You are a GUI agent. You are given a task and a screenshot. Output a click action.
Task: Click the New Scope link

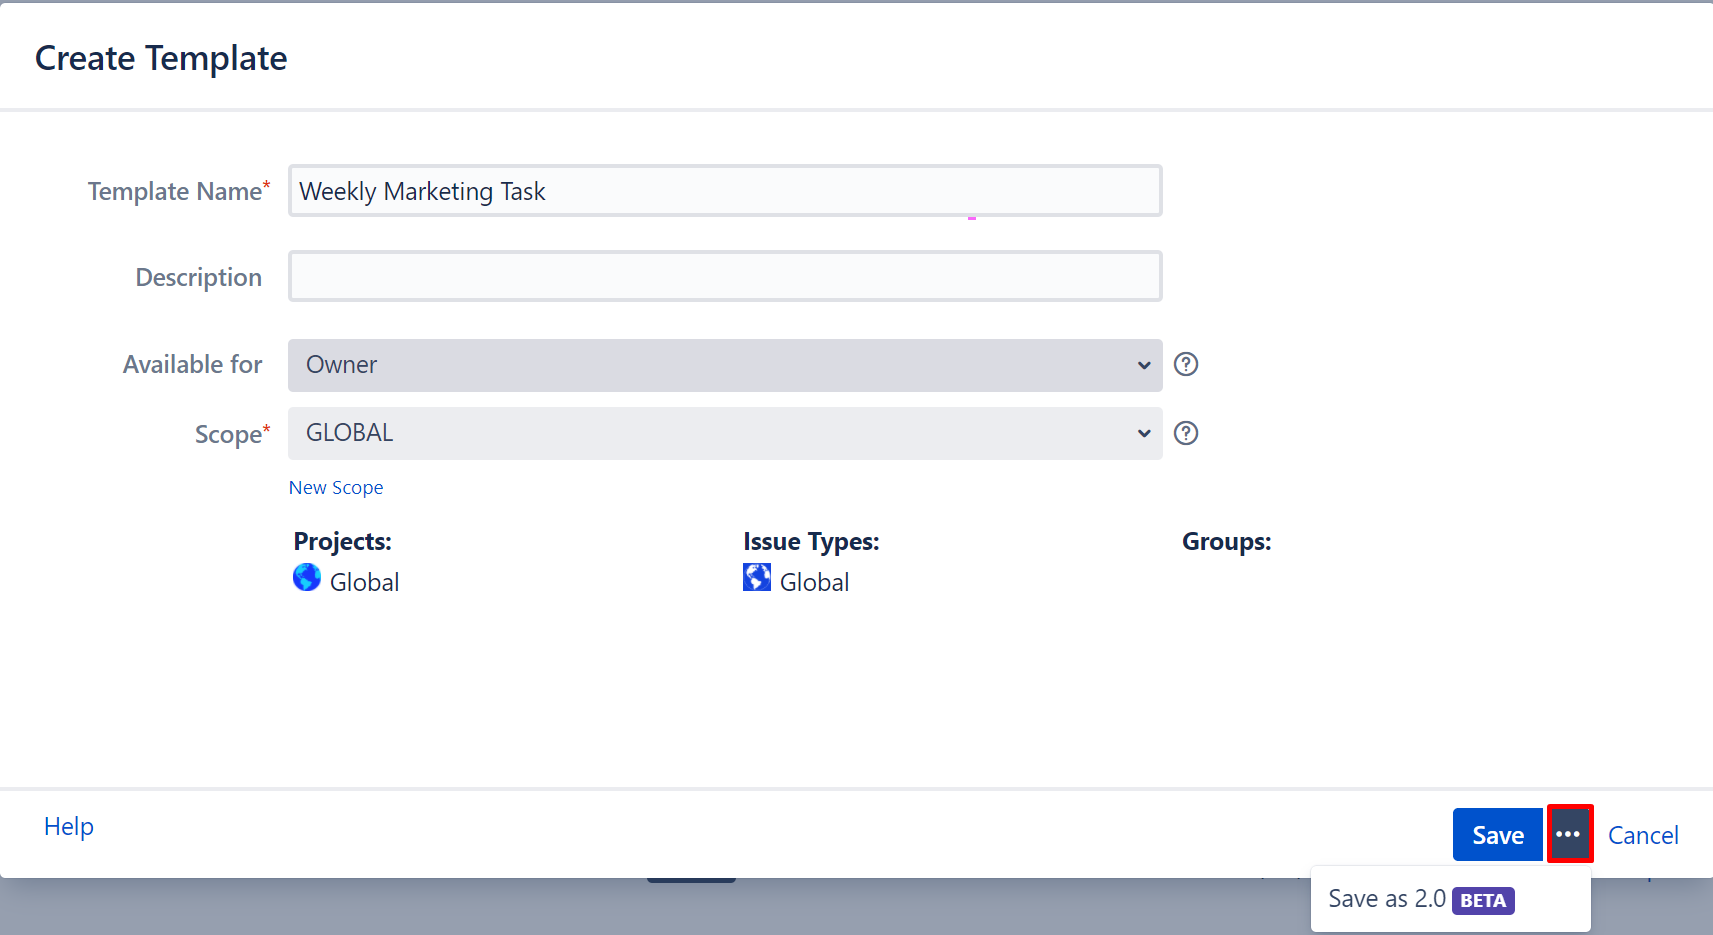[336, 487]
